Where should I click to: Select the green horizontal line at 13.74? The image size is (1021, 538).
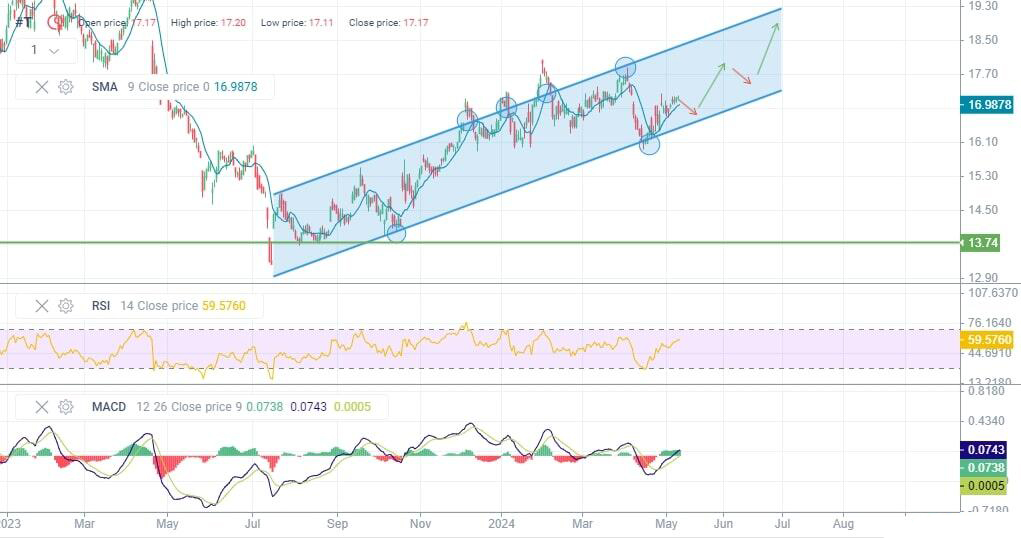click(480, 243)
